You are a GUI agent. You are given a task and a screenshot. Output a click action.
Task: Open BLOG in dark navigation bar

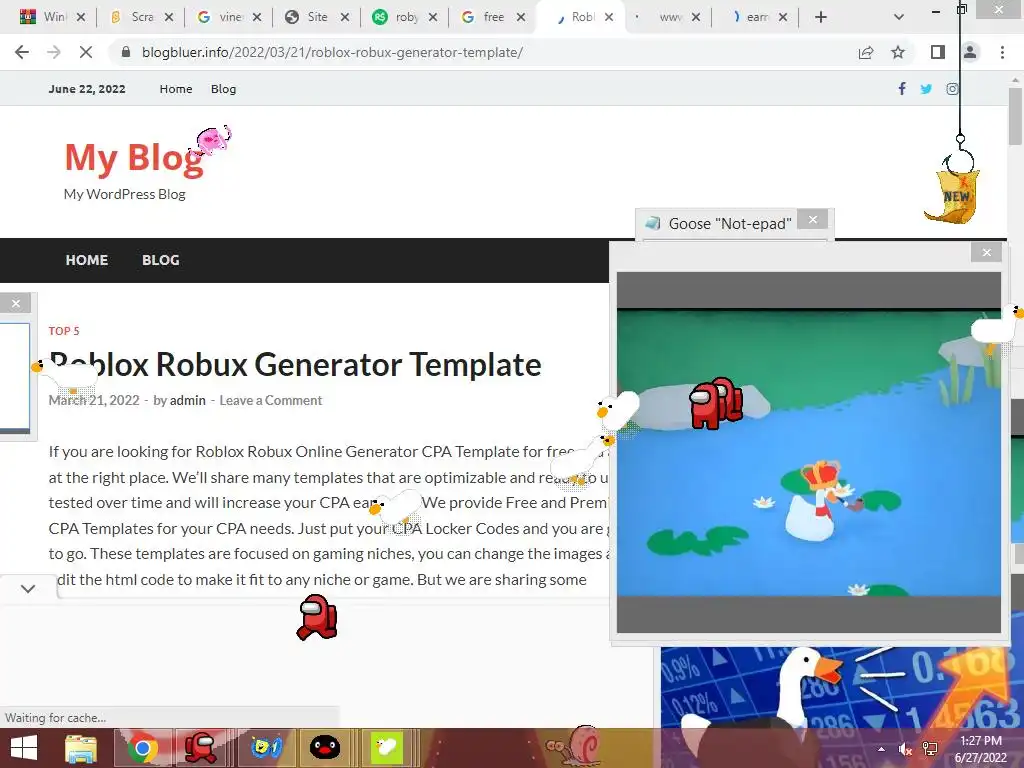(x=161, y=260)
